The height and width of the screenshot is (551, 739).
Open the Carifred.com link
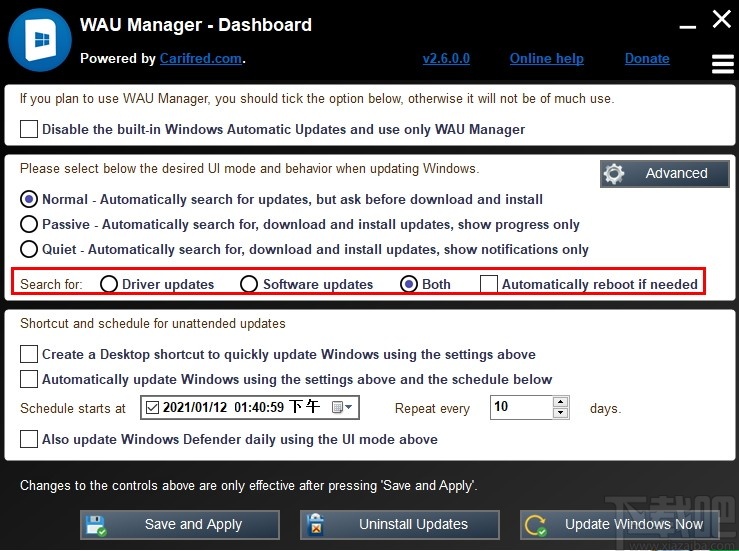pos(201,58)
